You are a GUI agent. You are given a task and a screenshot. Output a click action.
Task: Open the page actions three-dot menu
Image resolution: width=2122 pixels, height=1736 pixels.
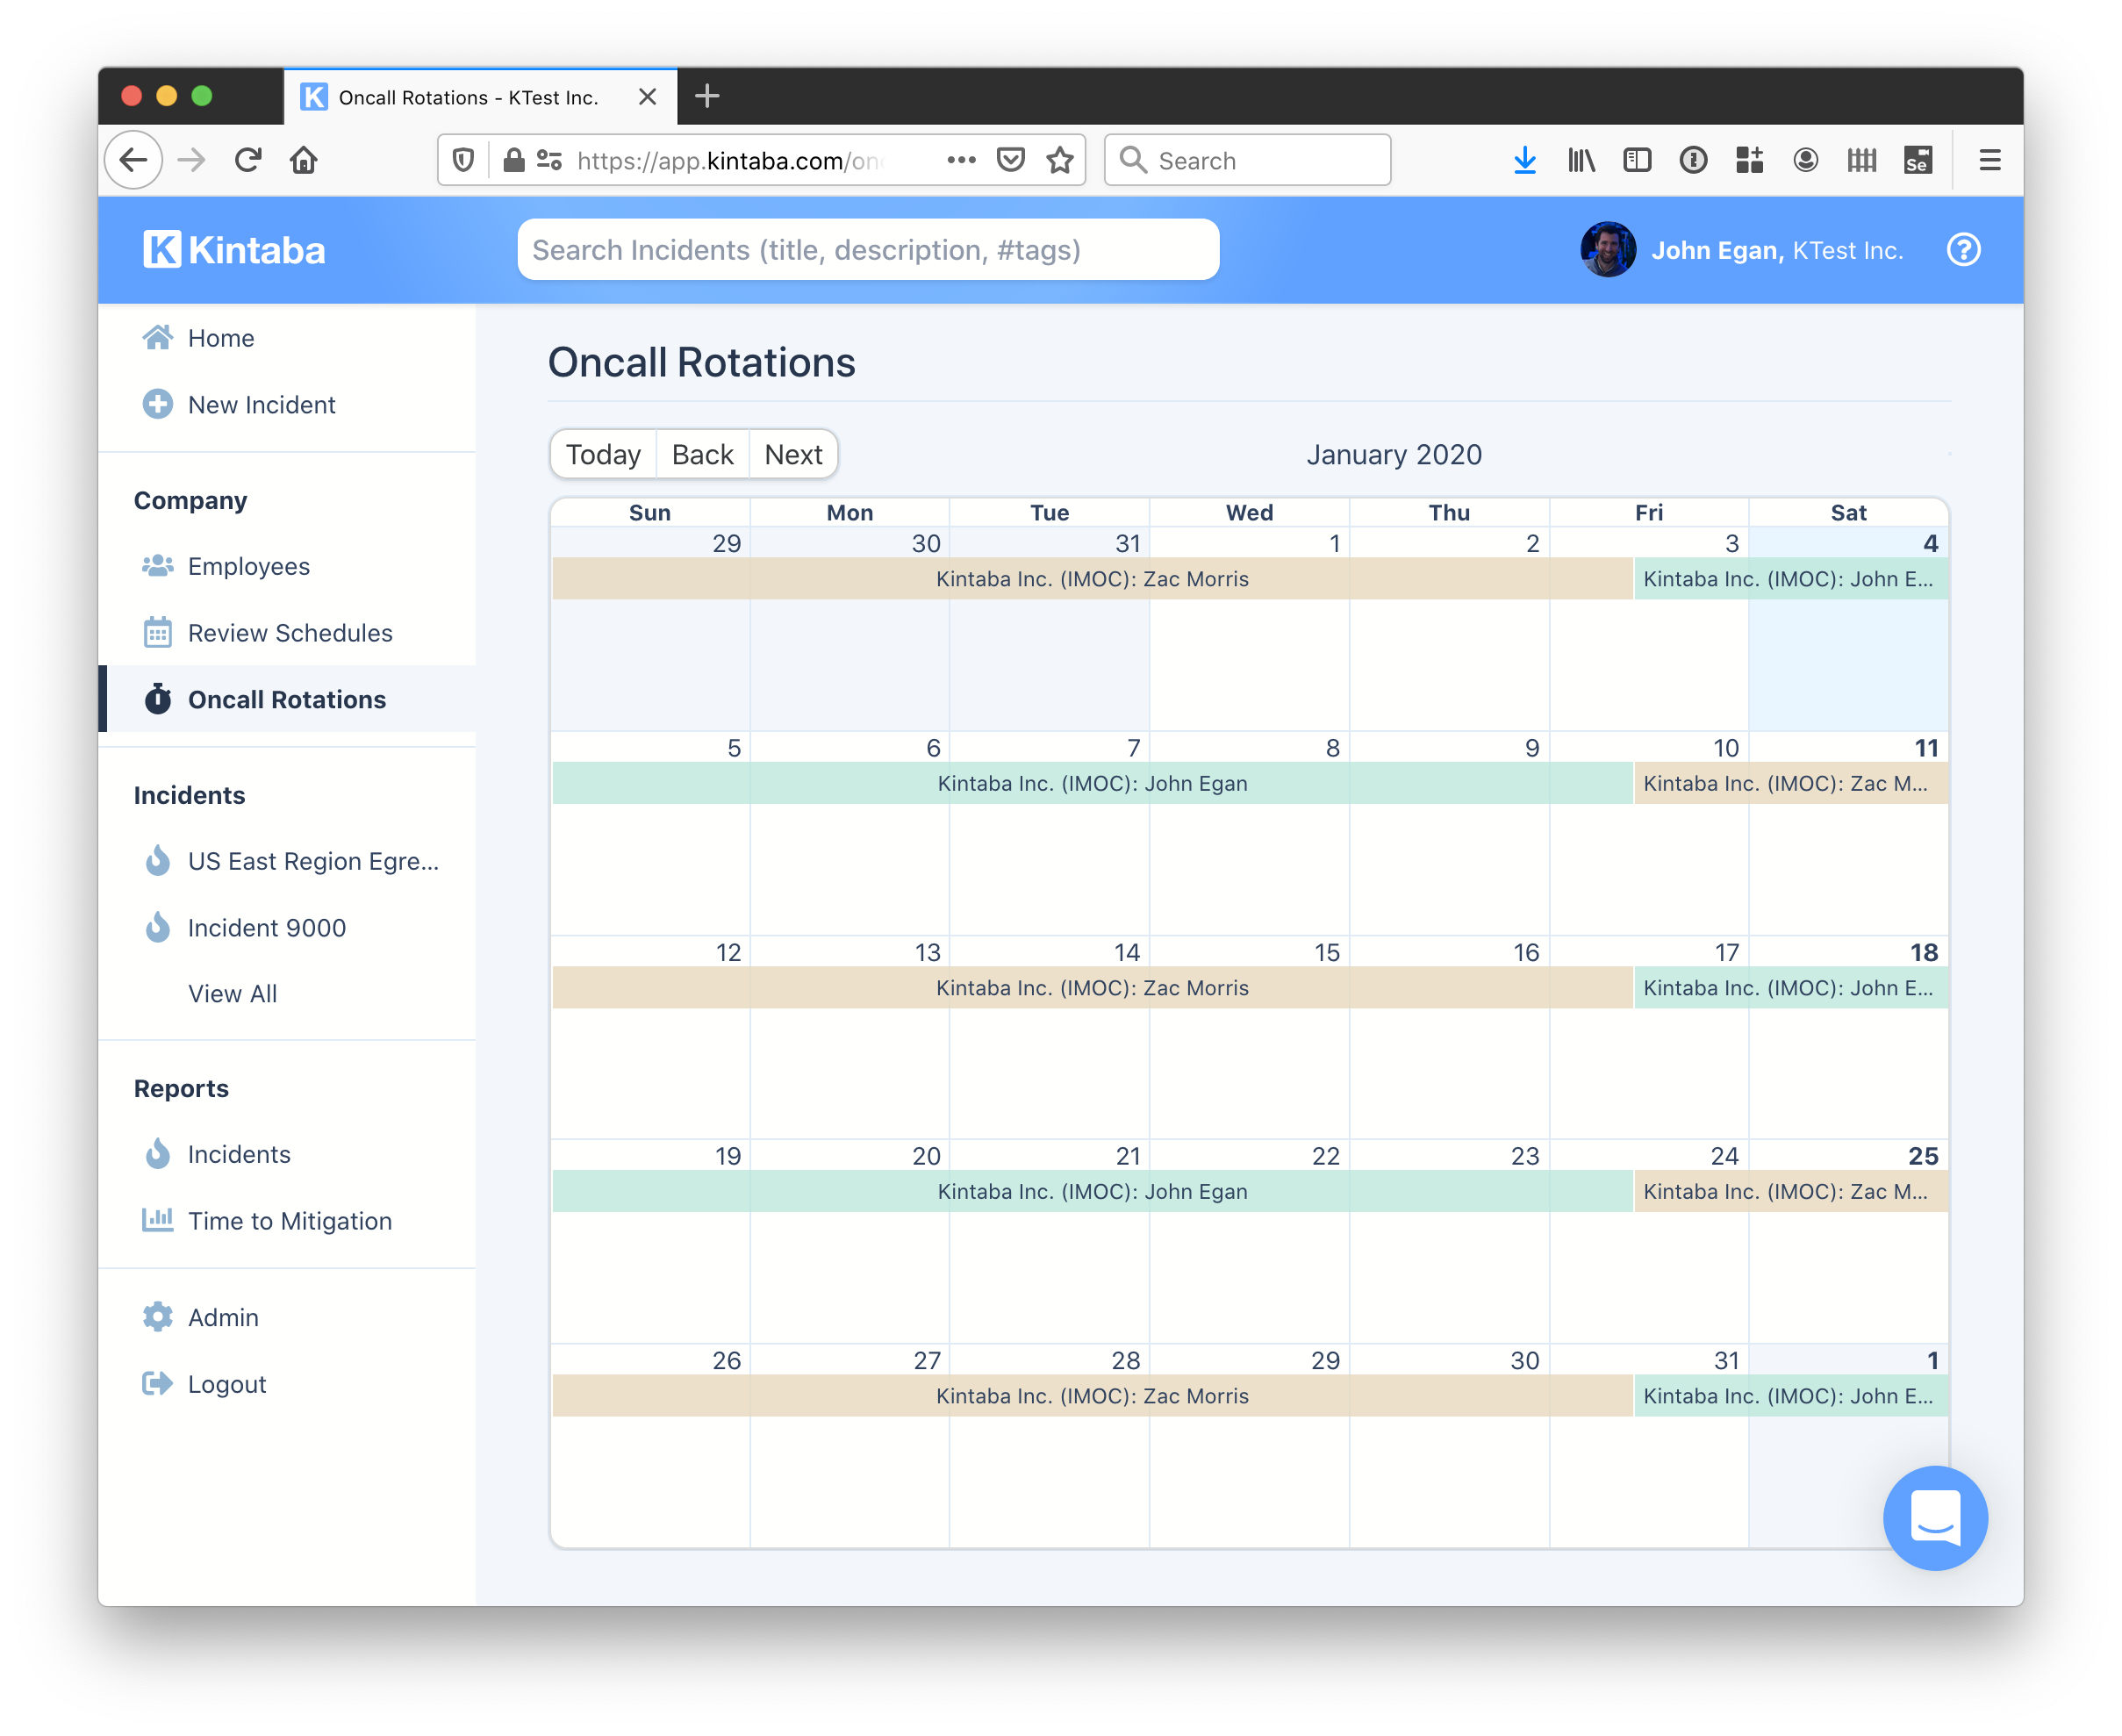pos(961,160)
